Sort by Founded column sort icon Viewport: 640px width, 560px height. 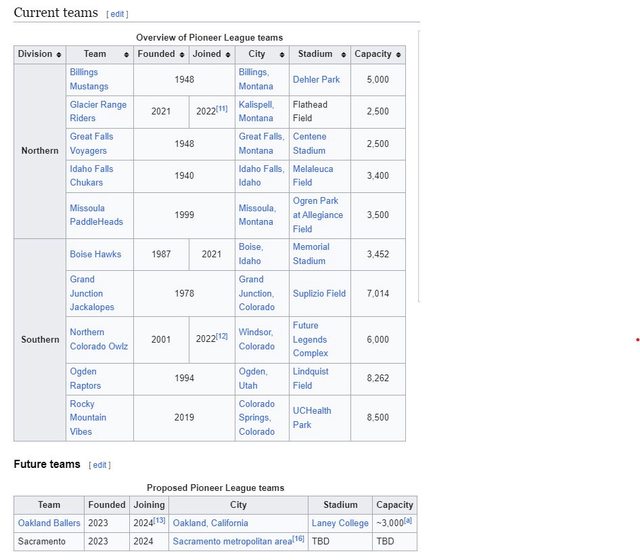(182, 54)
